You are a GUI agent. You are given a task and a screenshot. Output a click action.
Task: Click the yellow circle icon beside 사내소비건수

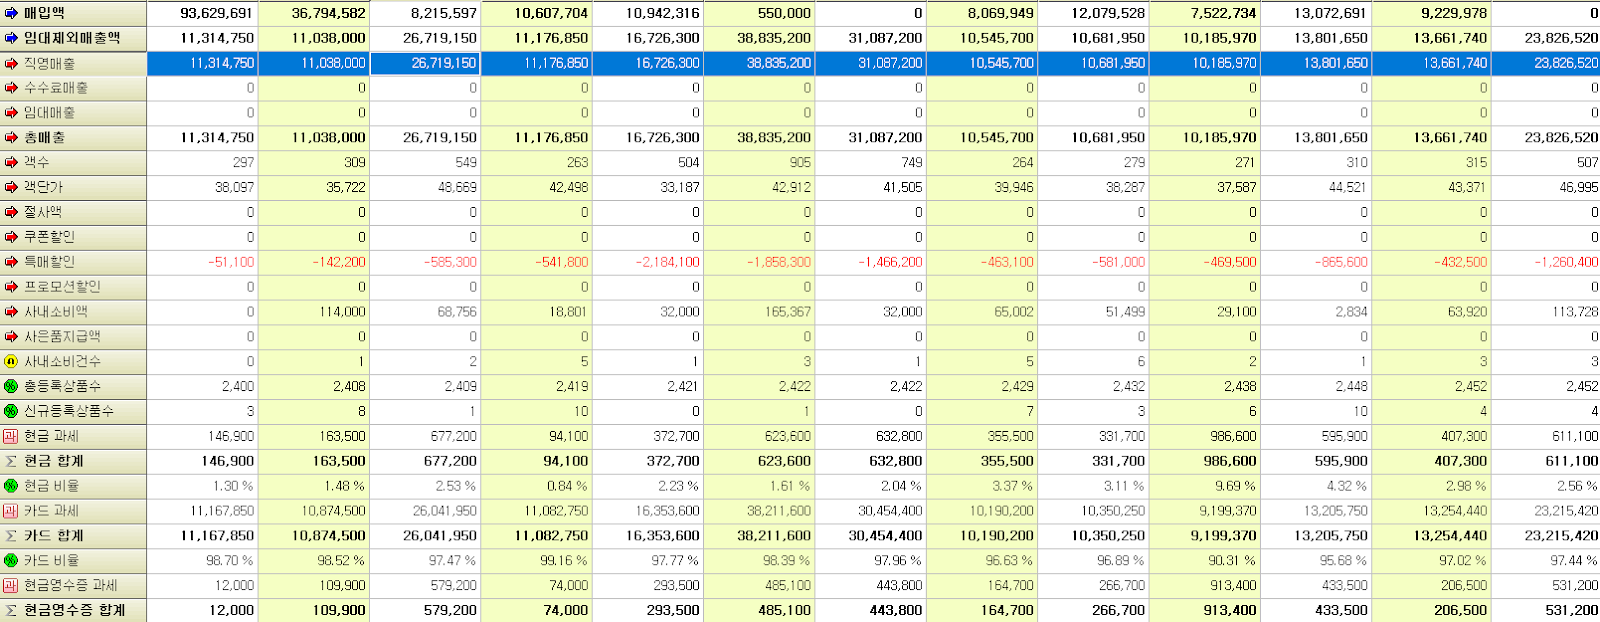[x=11, y=361]
